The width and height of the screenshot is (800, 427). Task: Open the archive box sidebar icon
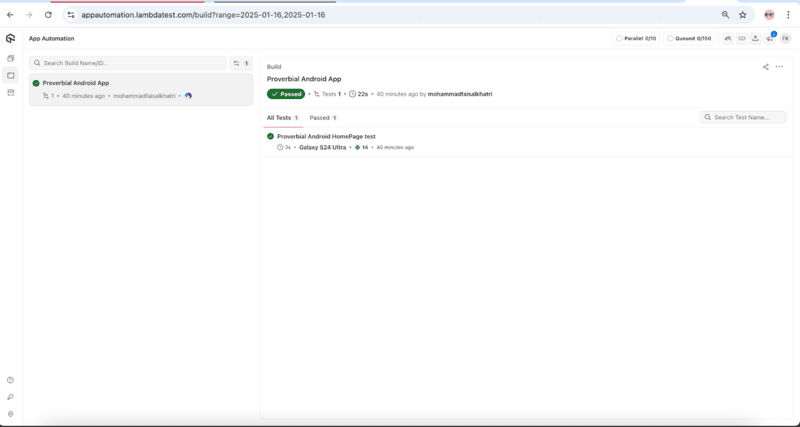pos(10,93)
